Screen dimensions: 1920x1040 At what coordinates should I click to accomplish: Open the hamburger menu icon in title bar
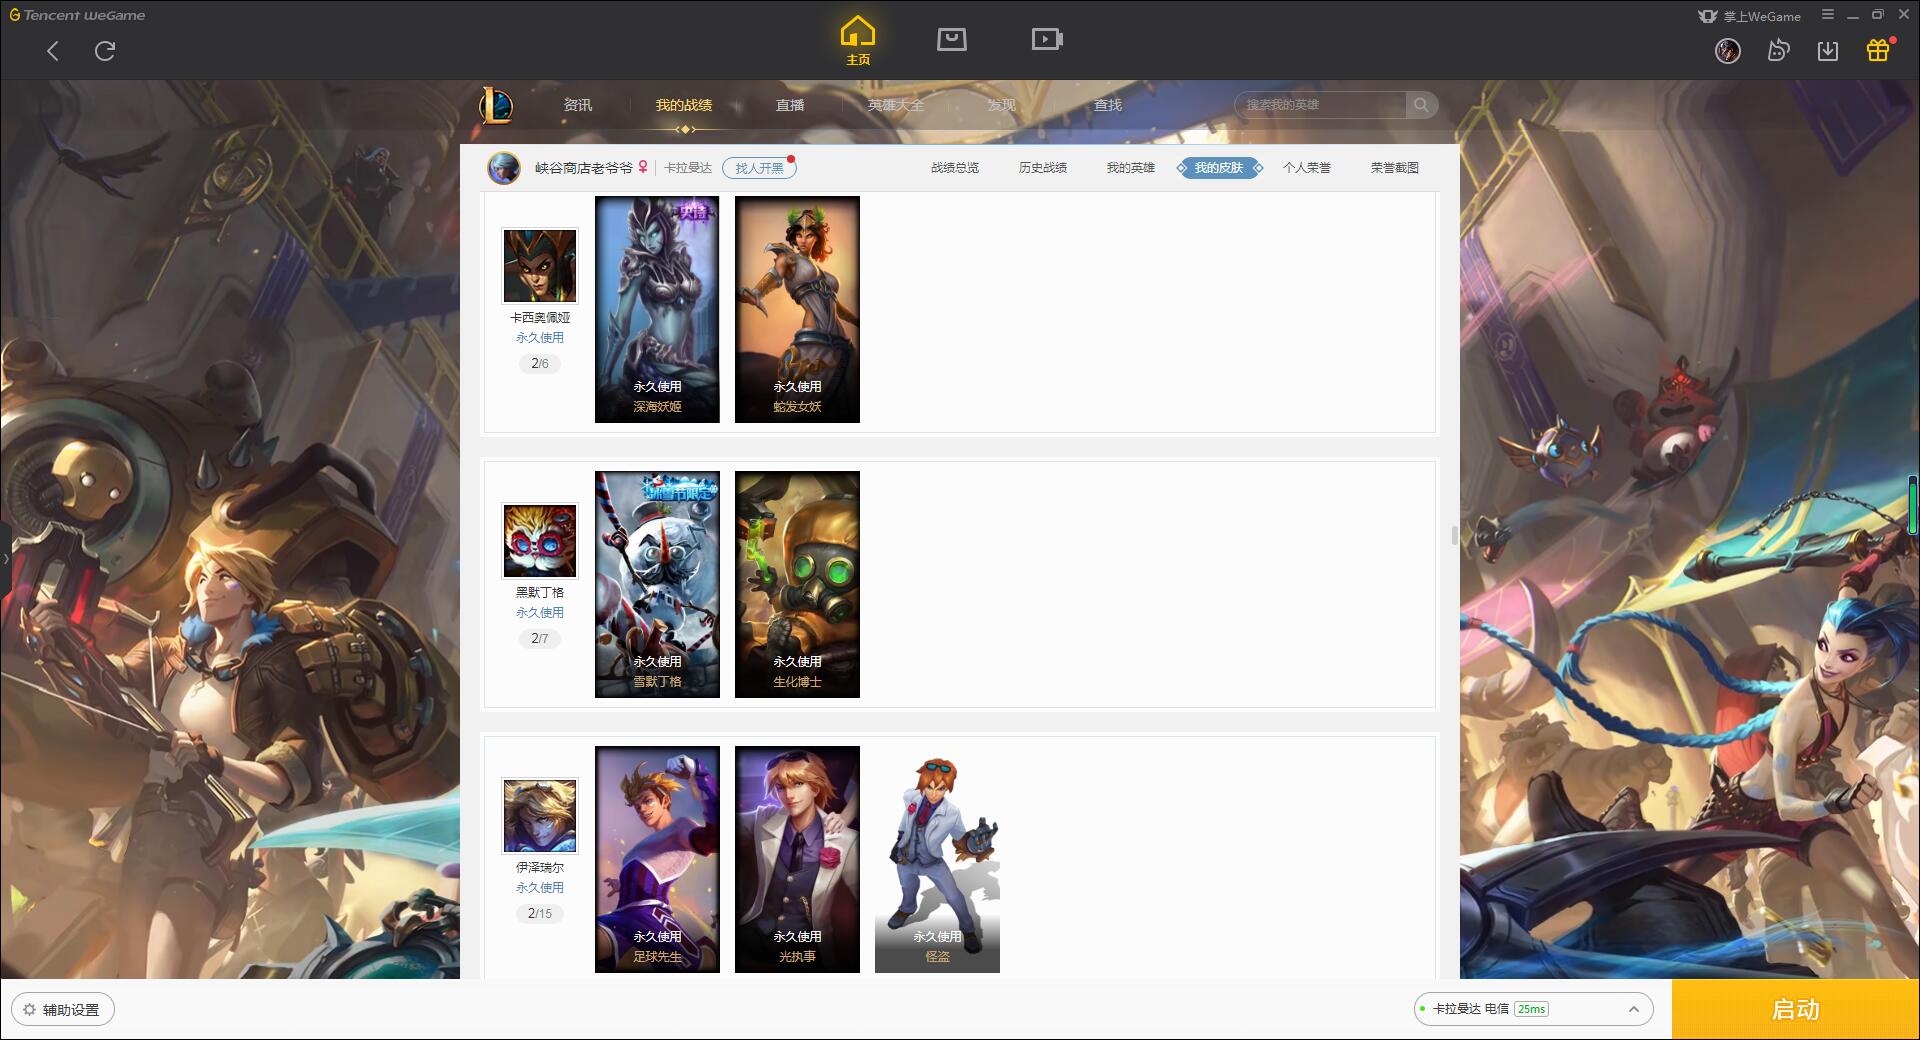point(1828,15)
